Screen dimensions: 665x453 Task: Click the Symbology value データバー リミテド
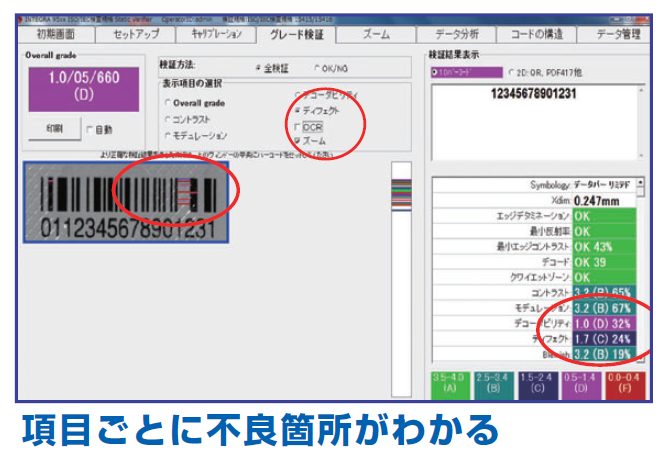[604, 185]
